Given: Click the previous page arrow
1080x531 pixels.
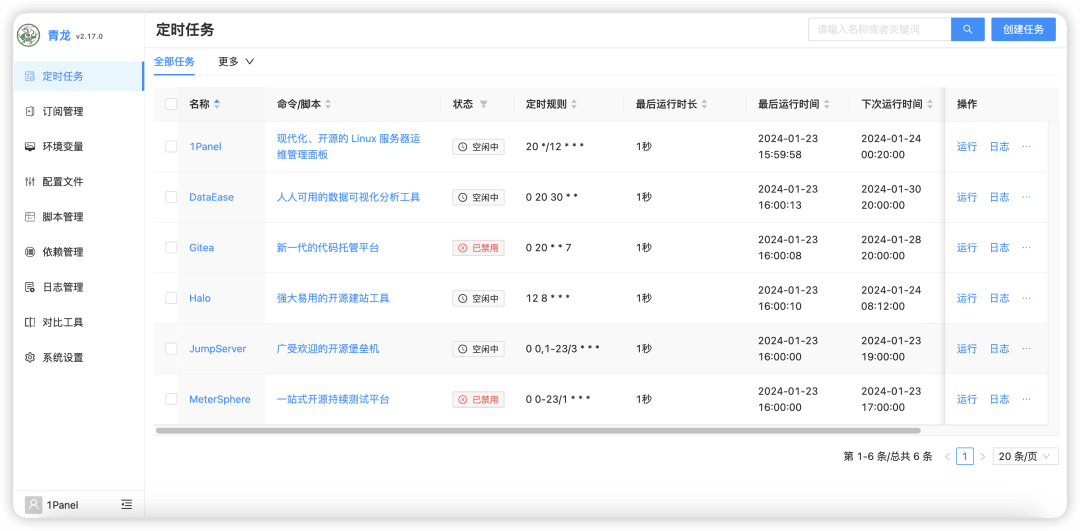Looking at the screenshot, I should click(x=948, y=456).
